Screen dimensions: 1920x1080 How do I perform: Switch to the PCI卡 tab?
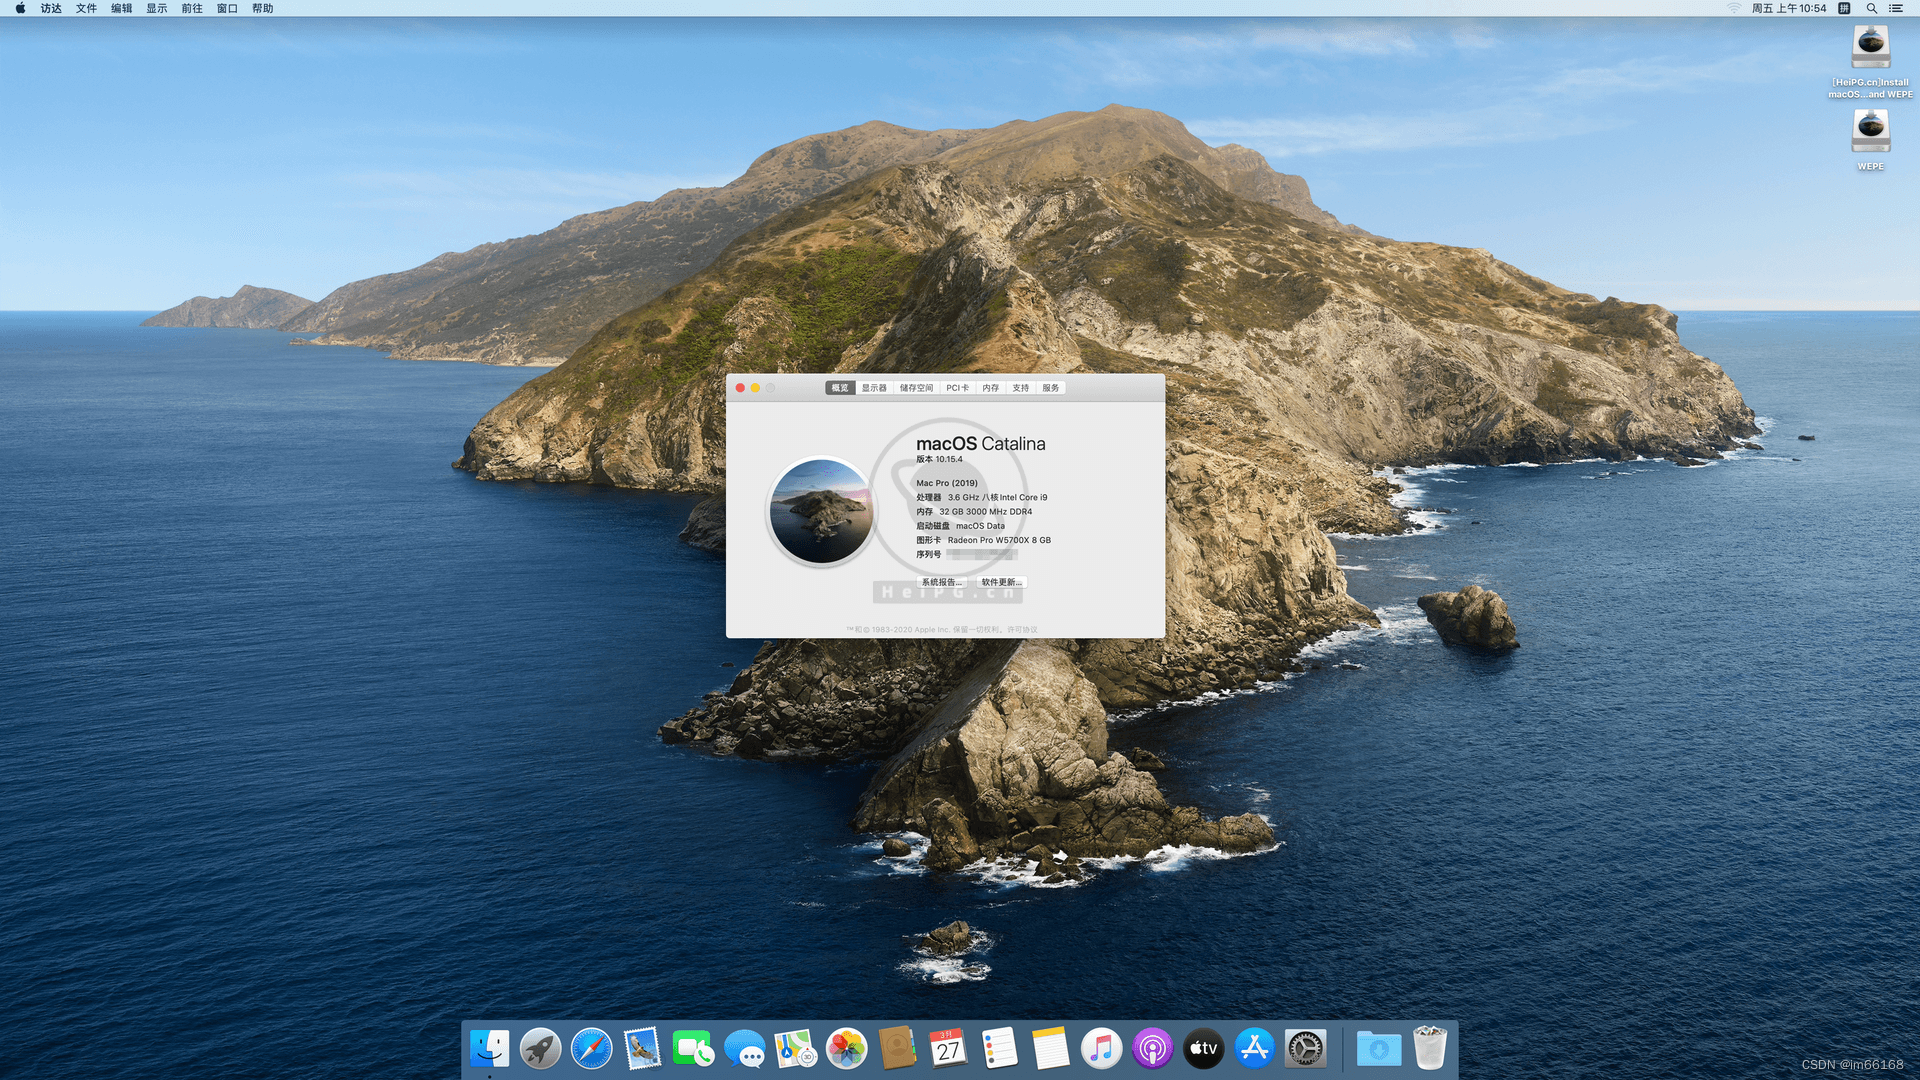click(x=958, y=388)
